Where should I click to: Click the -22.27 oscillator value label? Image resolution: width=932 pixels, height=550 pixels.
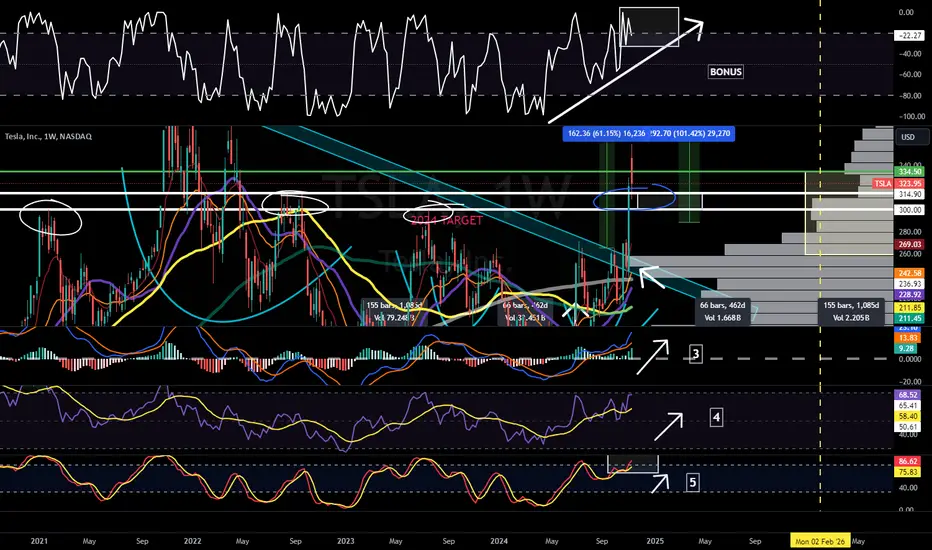[910, 36]
